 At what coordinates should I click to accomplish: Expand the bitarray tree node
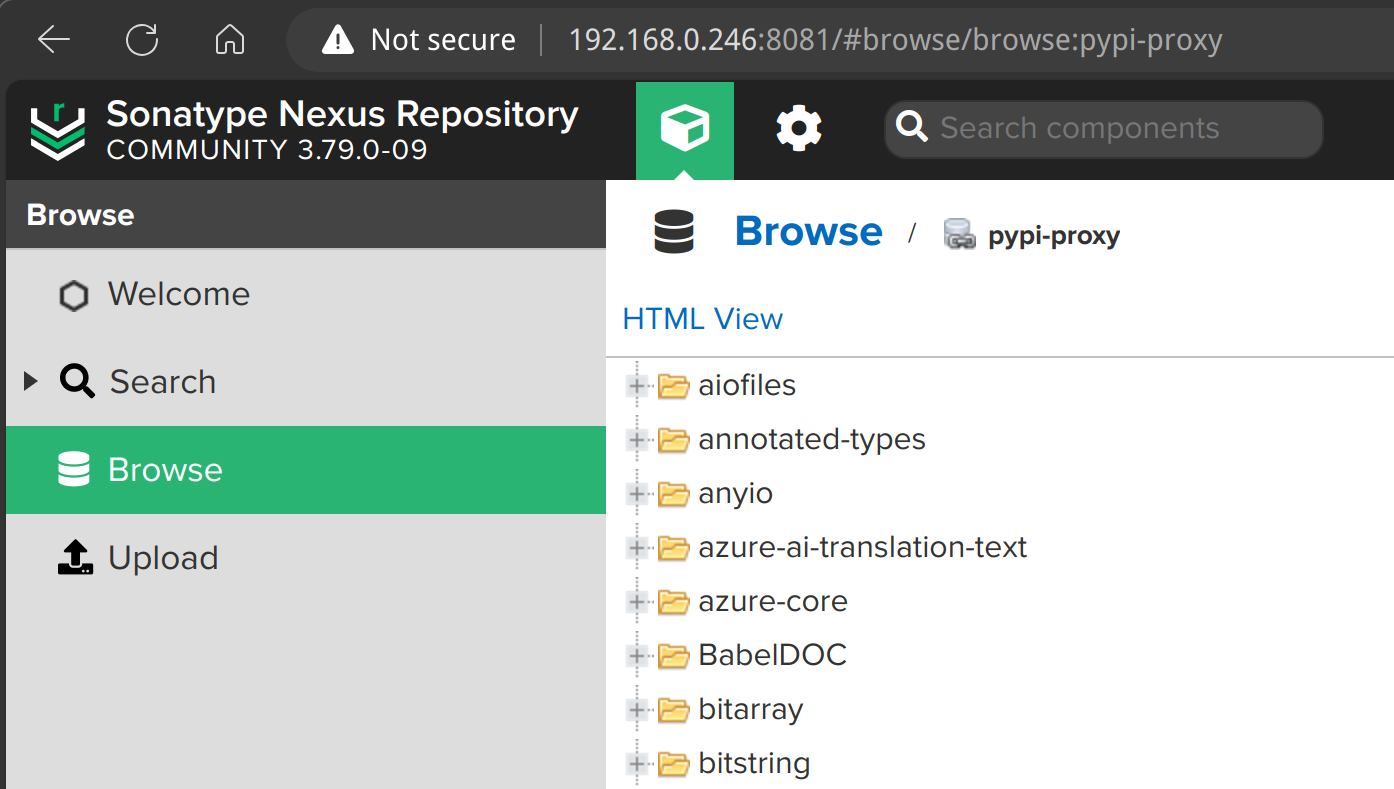point(636,710)
